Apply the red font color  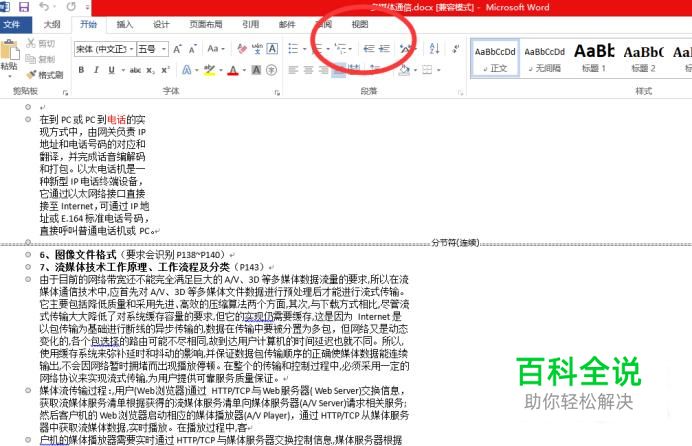point(233,70)
